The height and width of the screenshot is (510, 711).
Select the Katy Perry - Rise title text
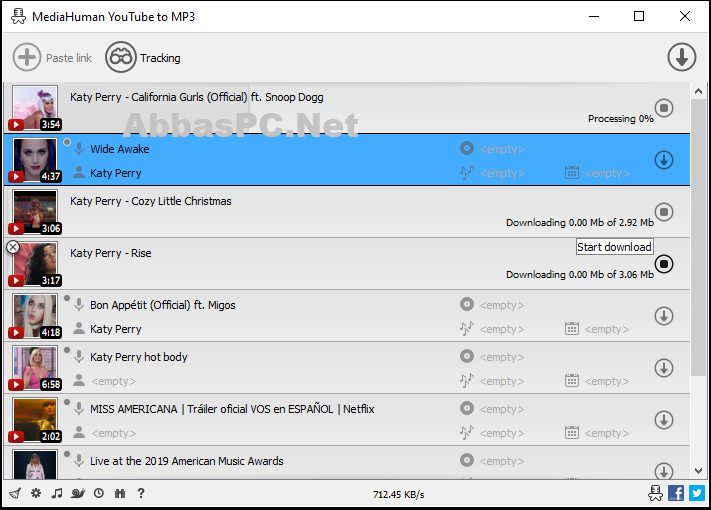point(111,253)
